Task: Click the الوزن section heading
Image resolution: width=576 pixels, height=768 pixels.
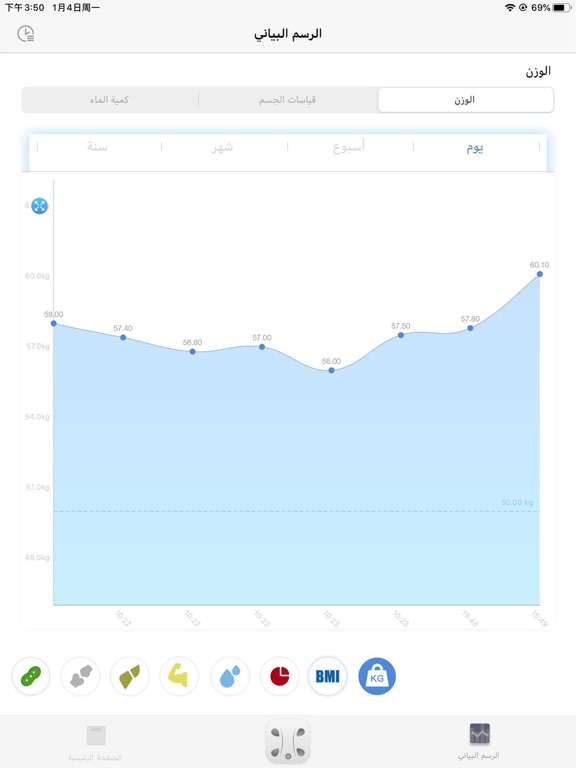Action: (538, 72)
